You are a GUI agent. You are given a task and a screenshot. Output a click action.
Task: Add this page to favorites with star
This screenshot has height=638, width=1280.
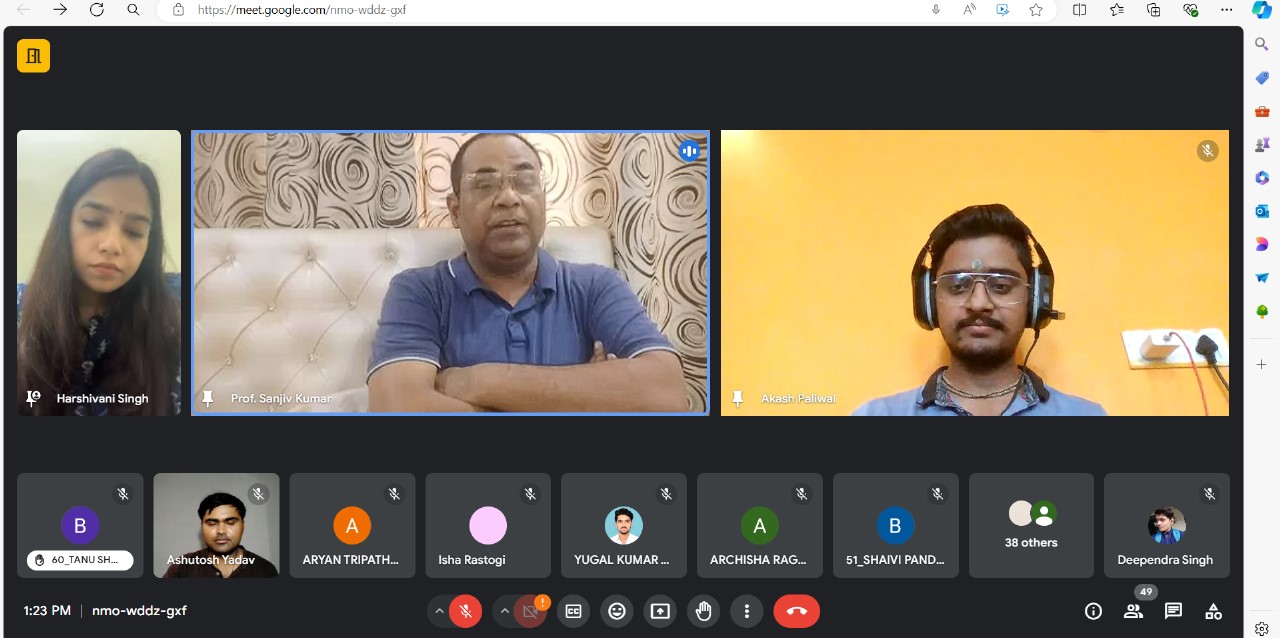pos(1036,10)
